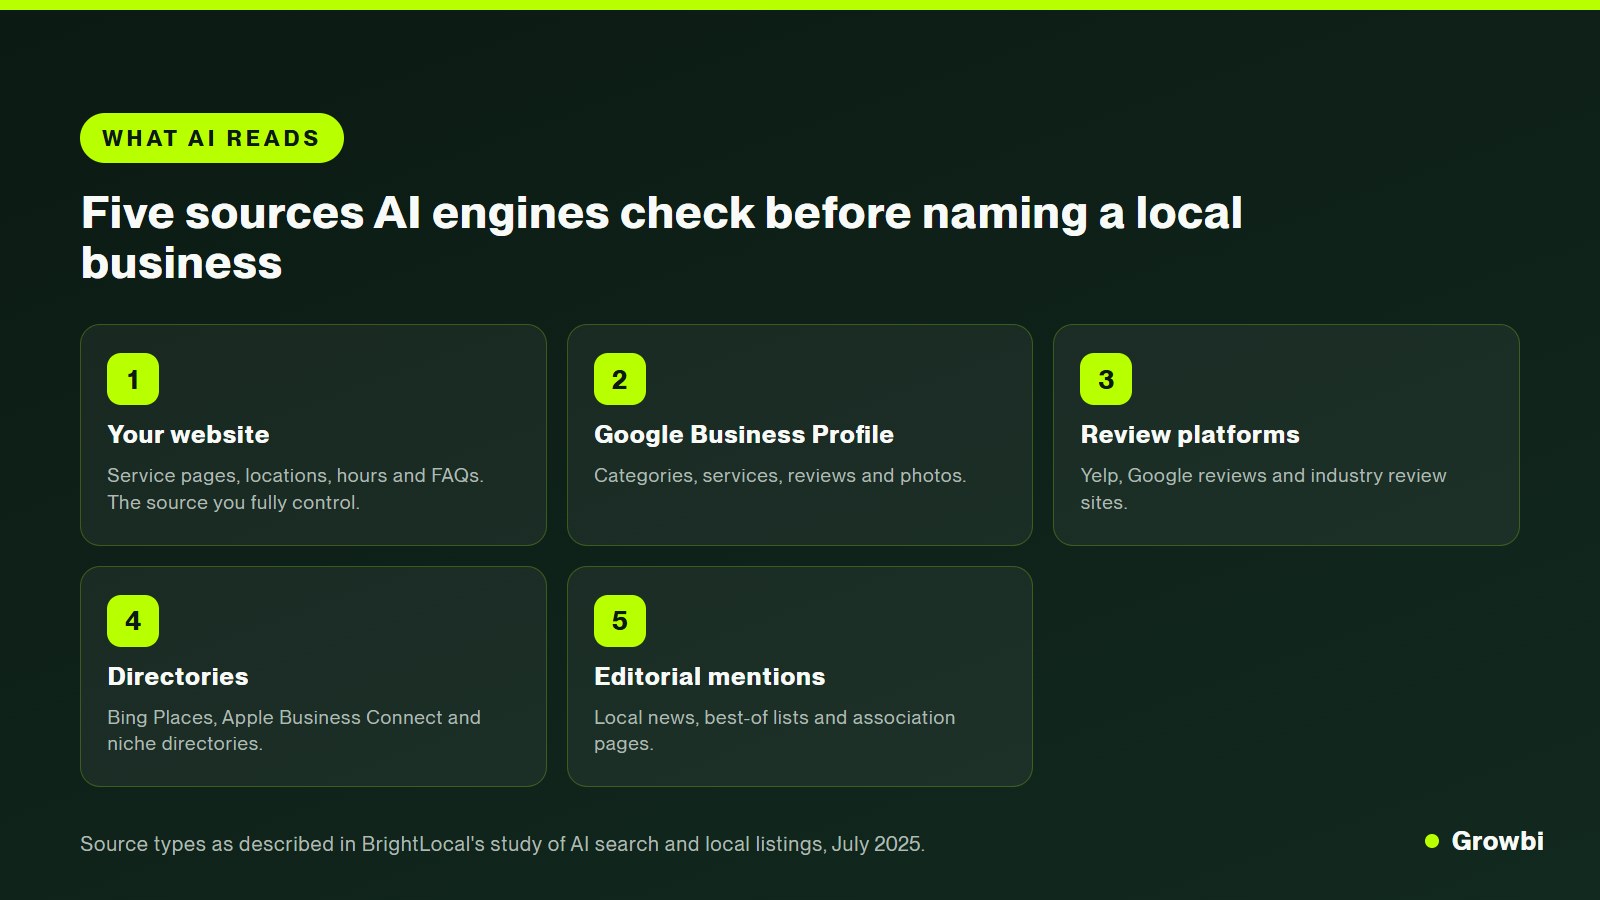
Task: Click text "Categories, services, reviews and photos."
Action: pyautogui.click(x=780, y=476)
